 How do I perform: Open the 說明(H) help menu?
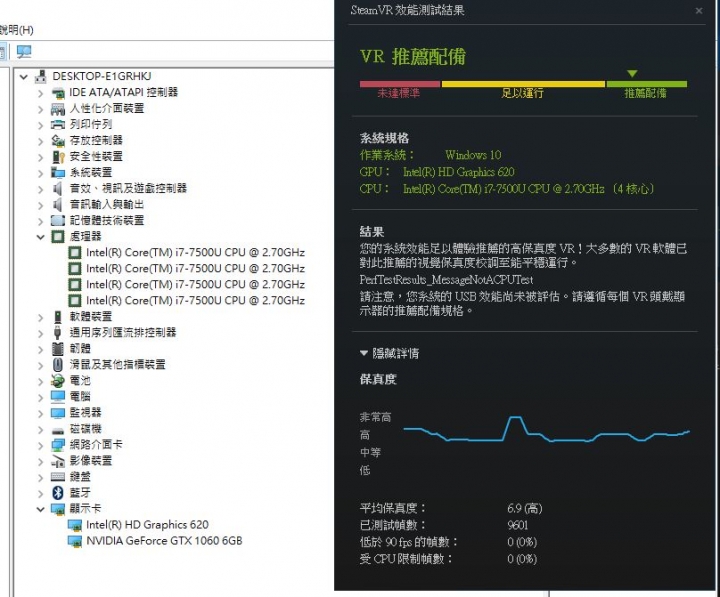(x=16, y=30)
